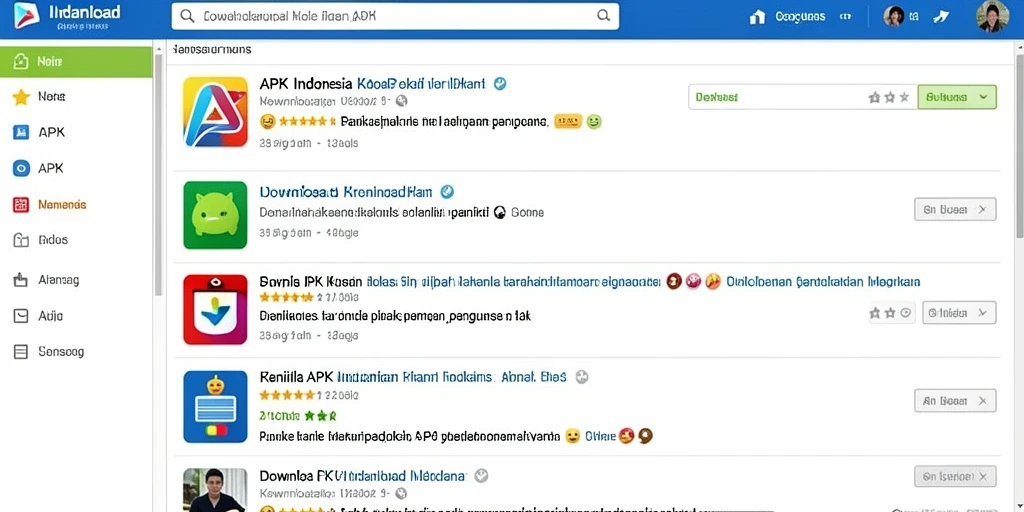Image resolution: width=1024 pixels, height=512 pixels.
Task: Open the red download app icon
Action: [216, 310]
